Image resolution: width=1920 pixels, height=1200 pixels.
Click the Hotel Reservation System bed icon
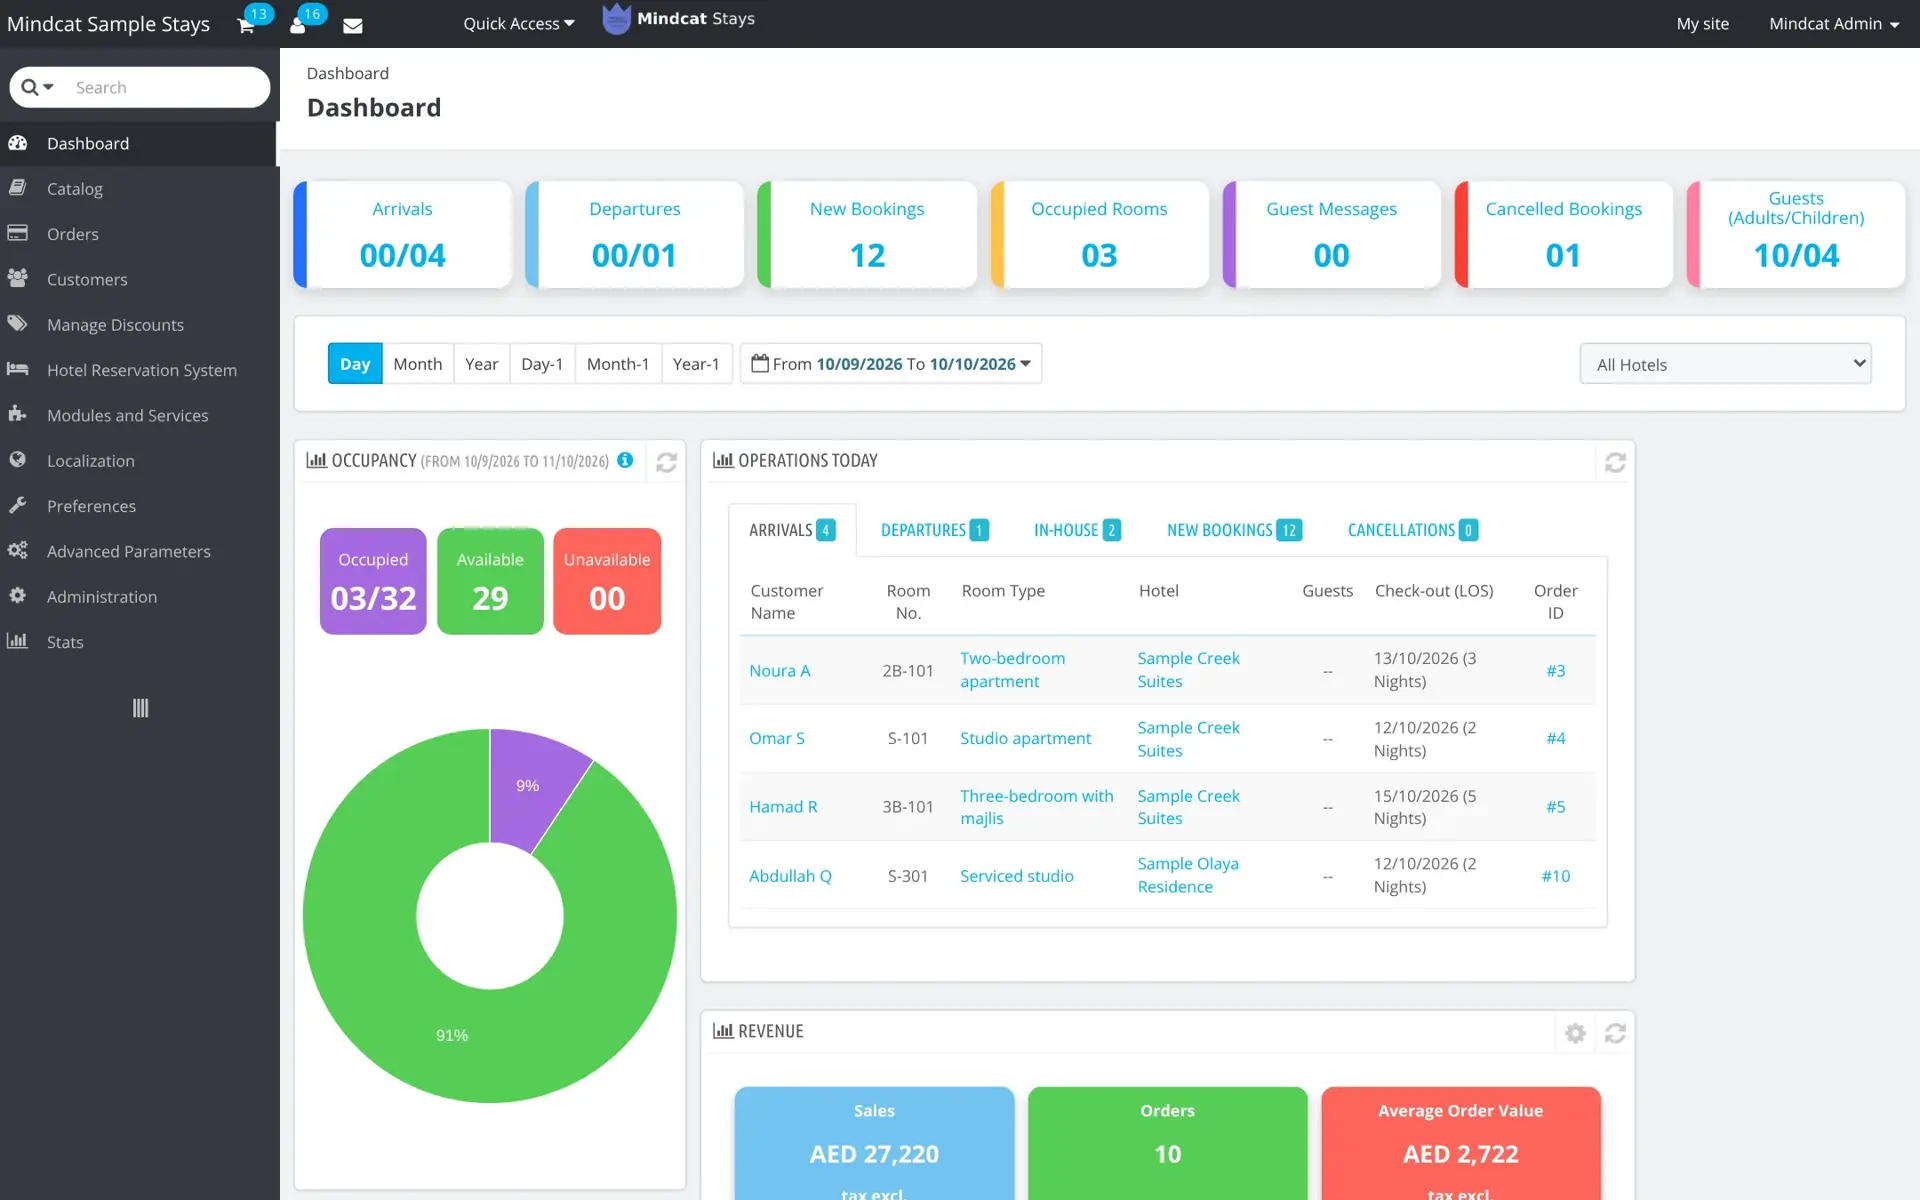pos(17,369)
